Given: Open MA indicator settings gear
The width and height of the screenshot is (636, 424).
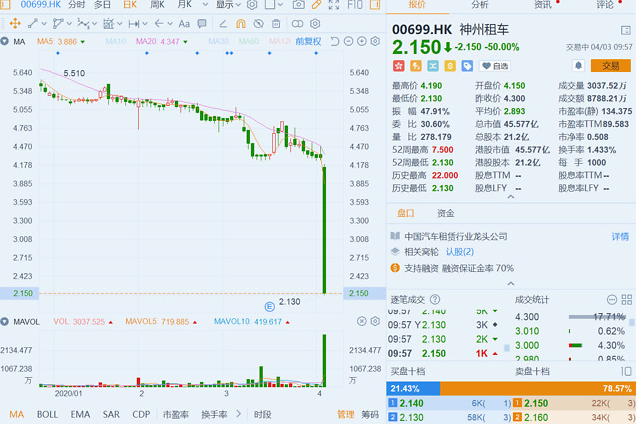Looking at the screenshot, I should click(376, 41).
